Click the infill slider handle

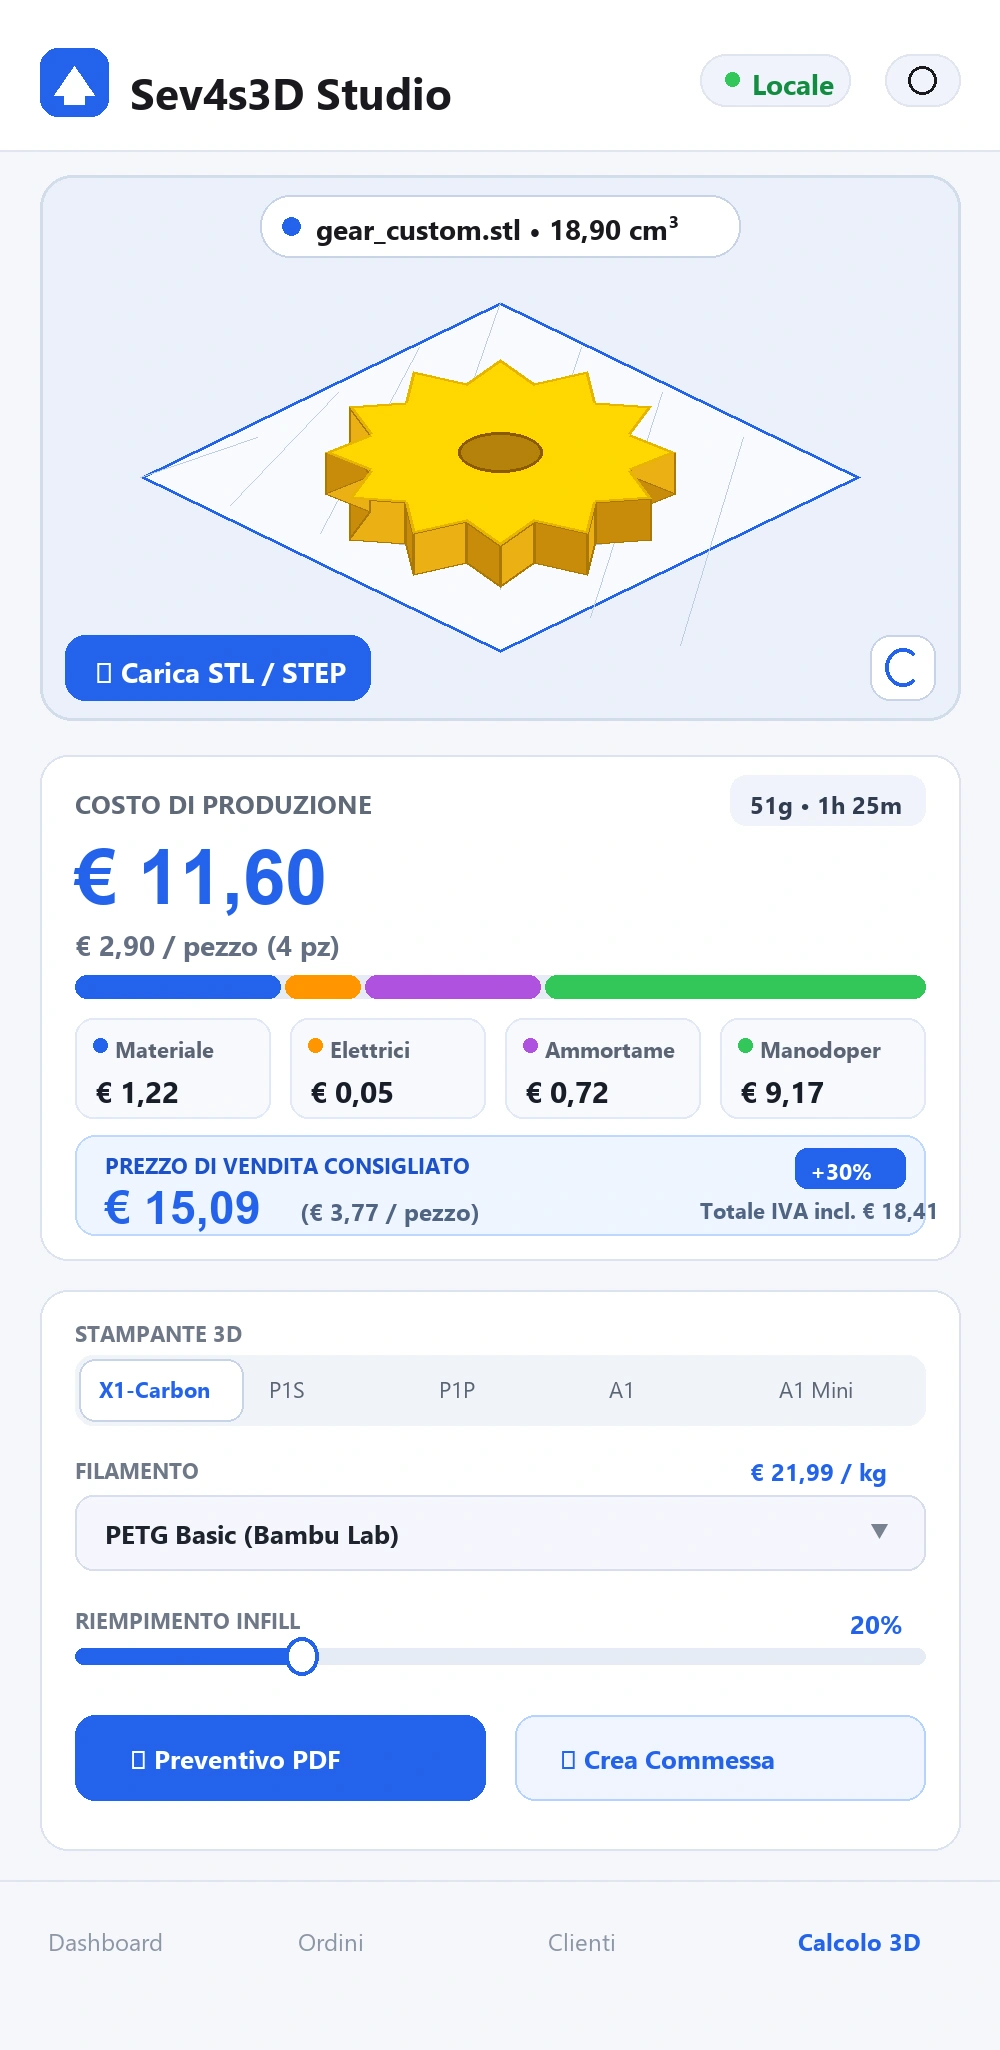(x=302, y=1657)
